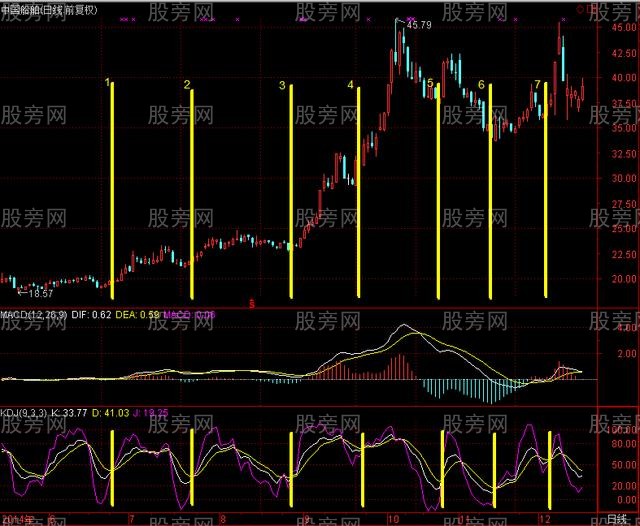Click the 42.50 price axis label
640x526 pixels.
(624, 53)
